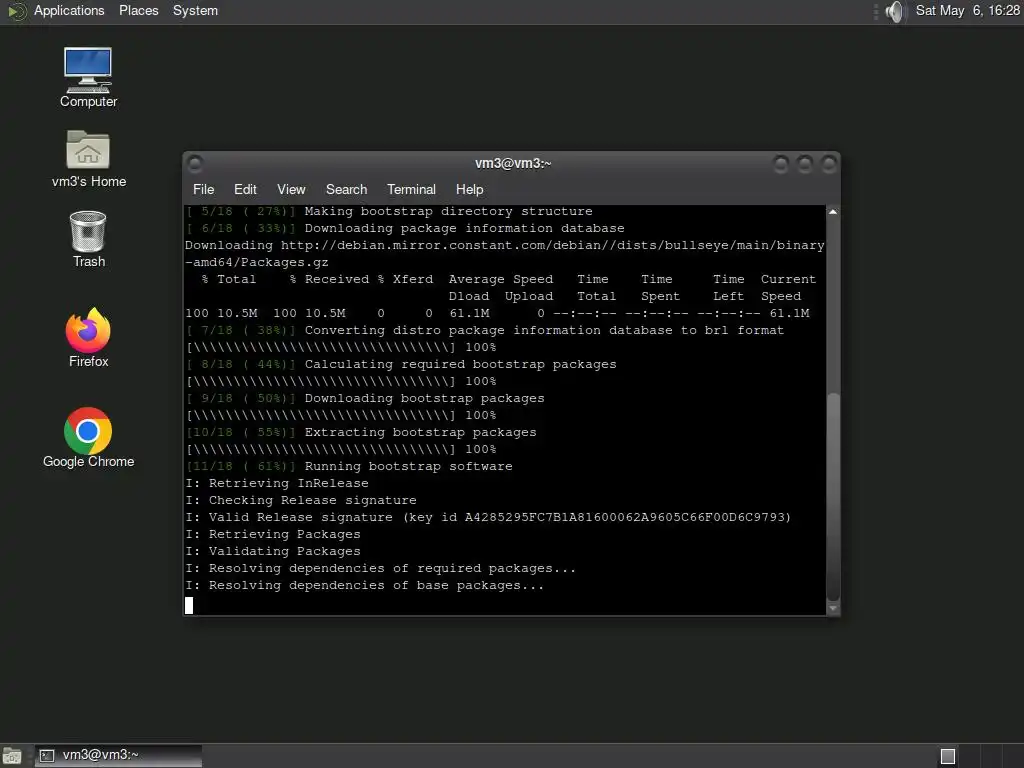Screen dimensions: 1024x768
Task: Open the terminal File menu
Action: click(203, 189)
